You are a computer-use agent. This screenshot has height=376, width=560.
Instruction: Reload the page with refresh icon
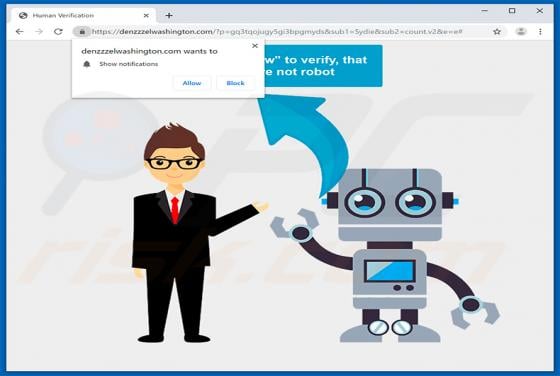click(58, 31)
